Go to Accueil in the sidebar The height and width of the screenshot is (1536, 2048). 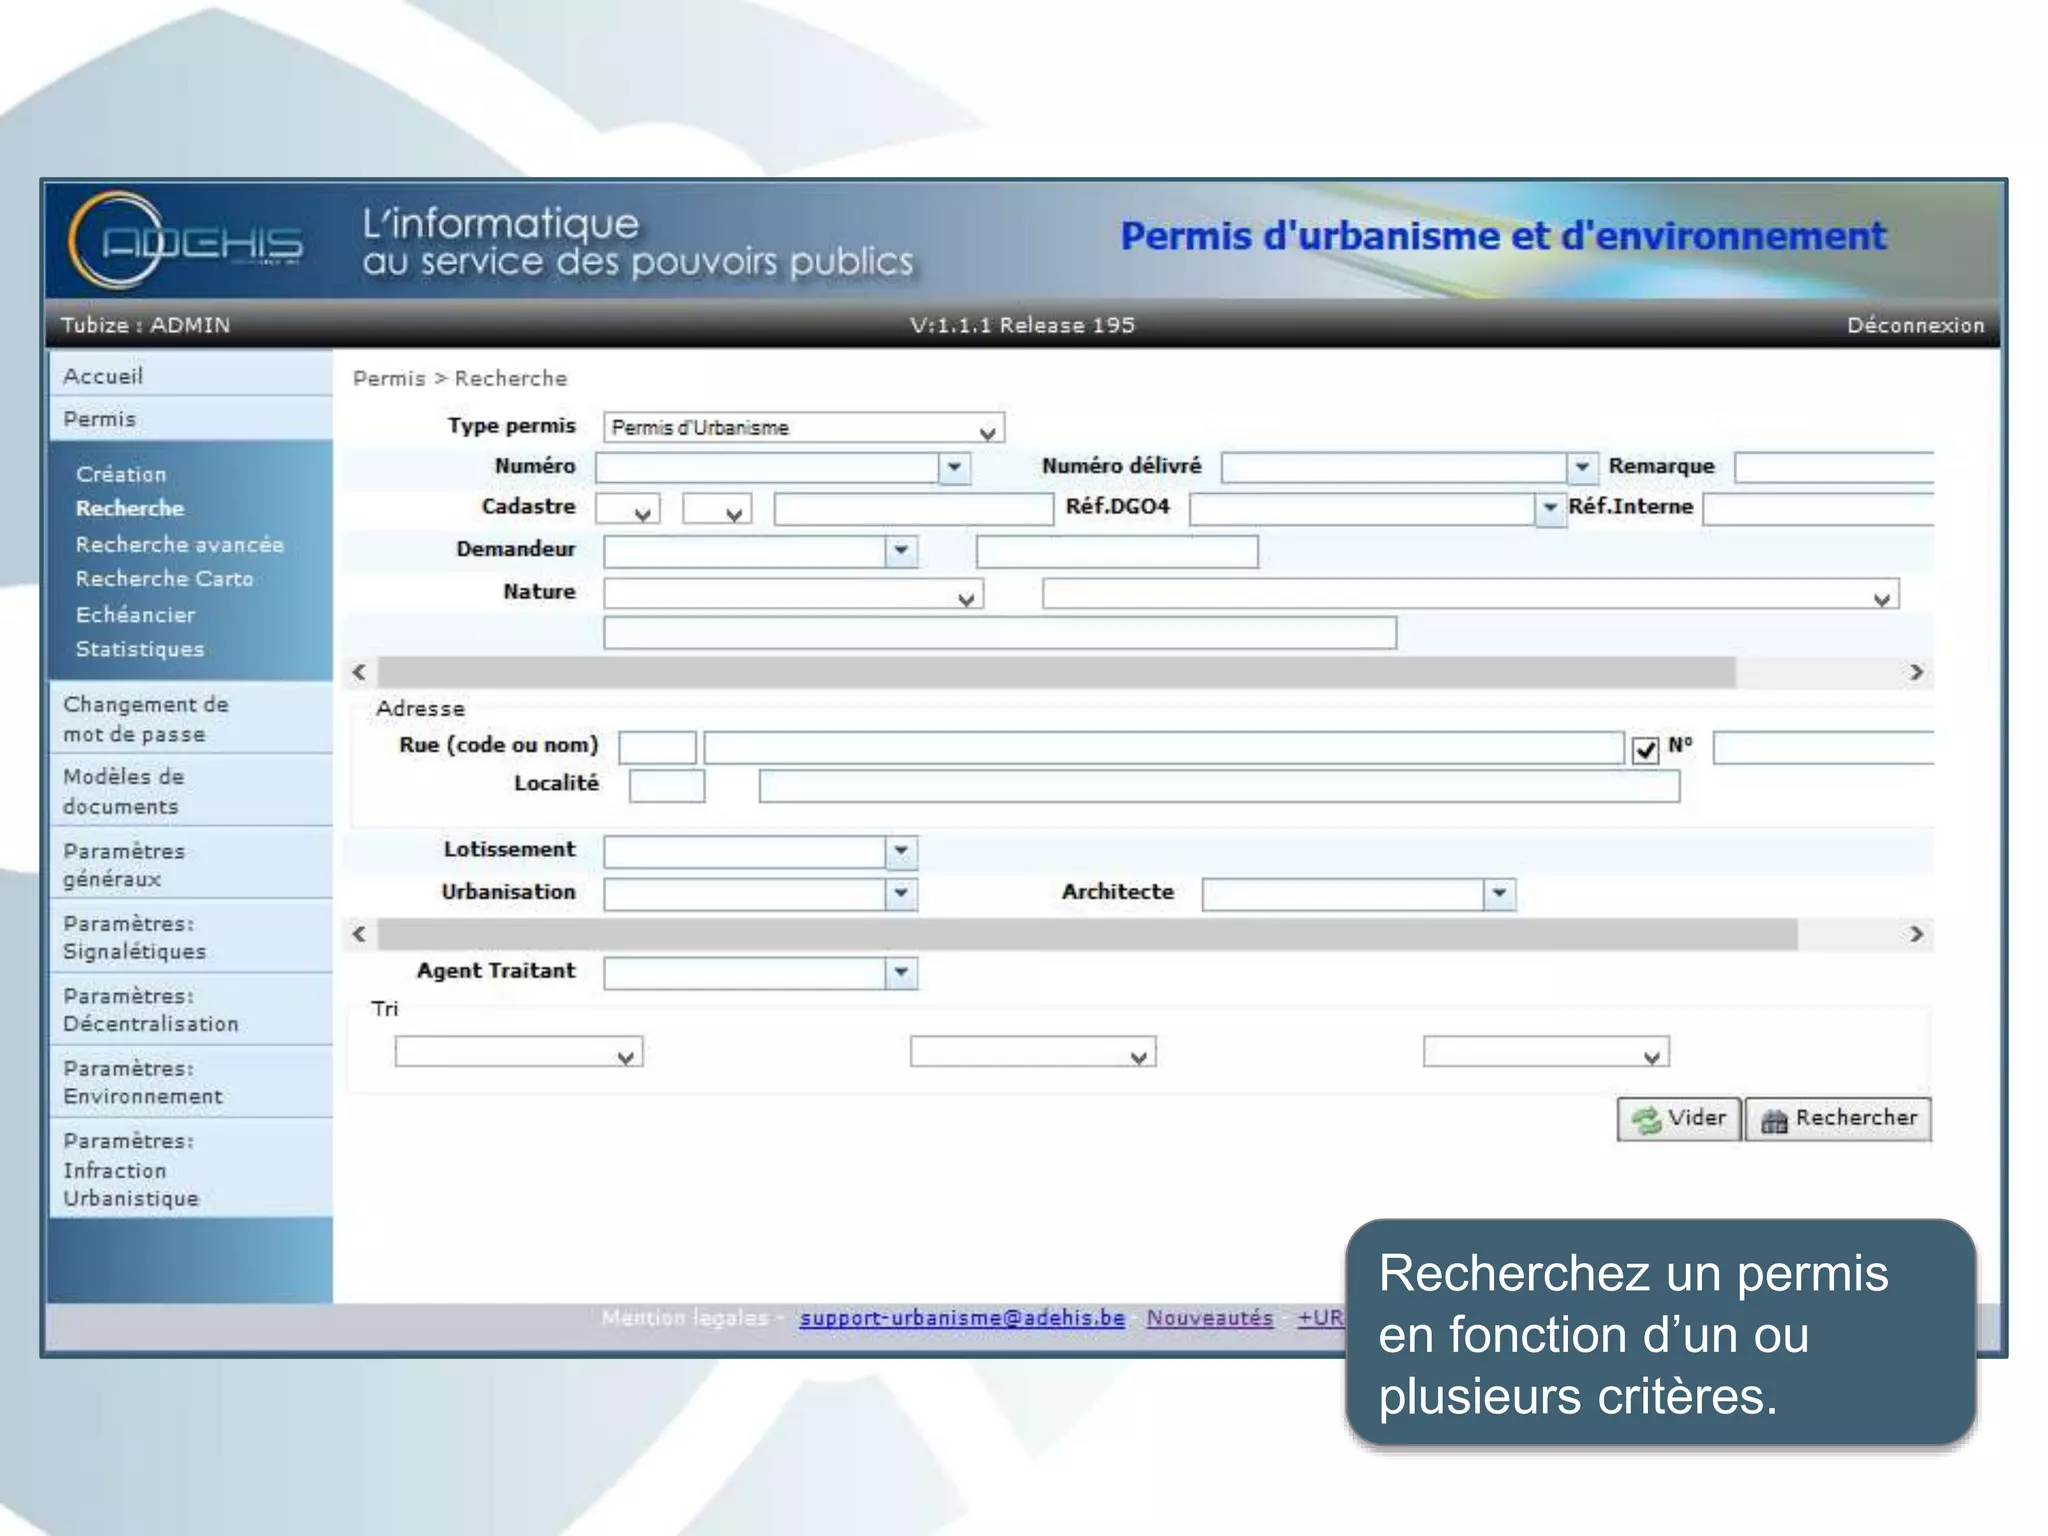190,376
